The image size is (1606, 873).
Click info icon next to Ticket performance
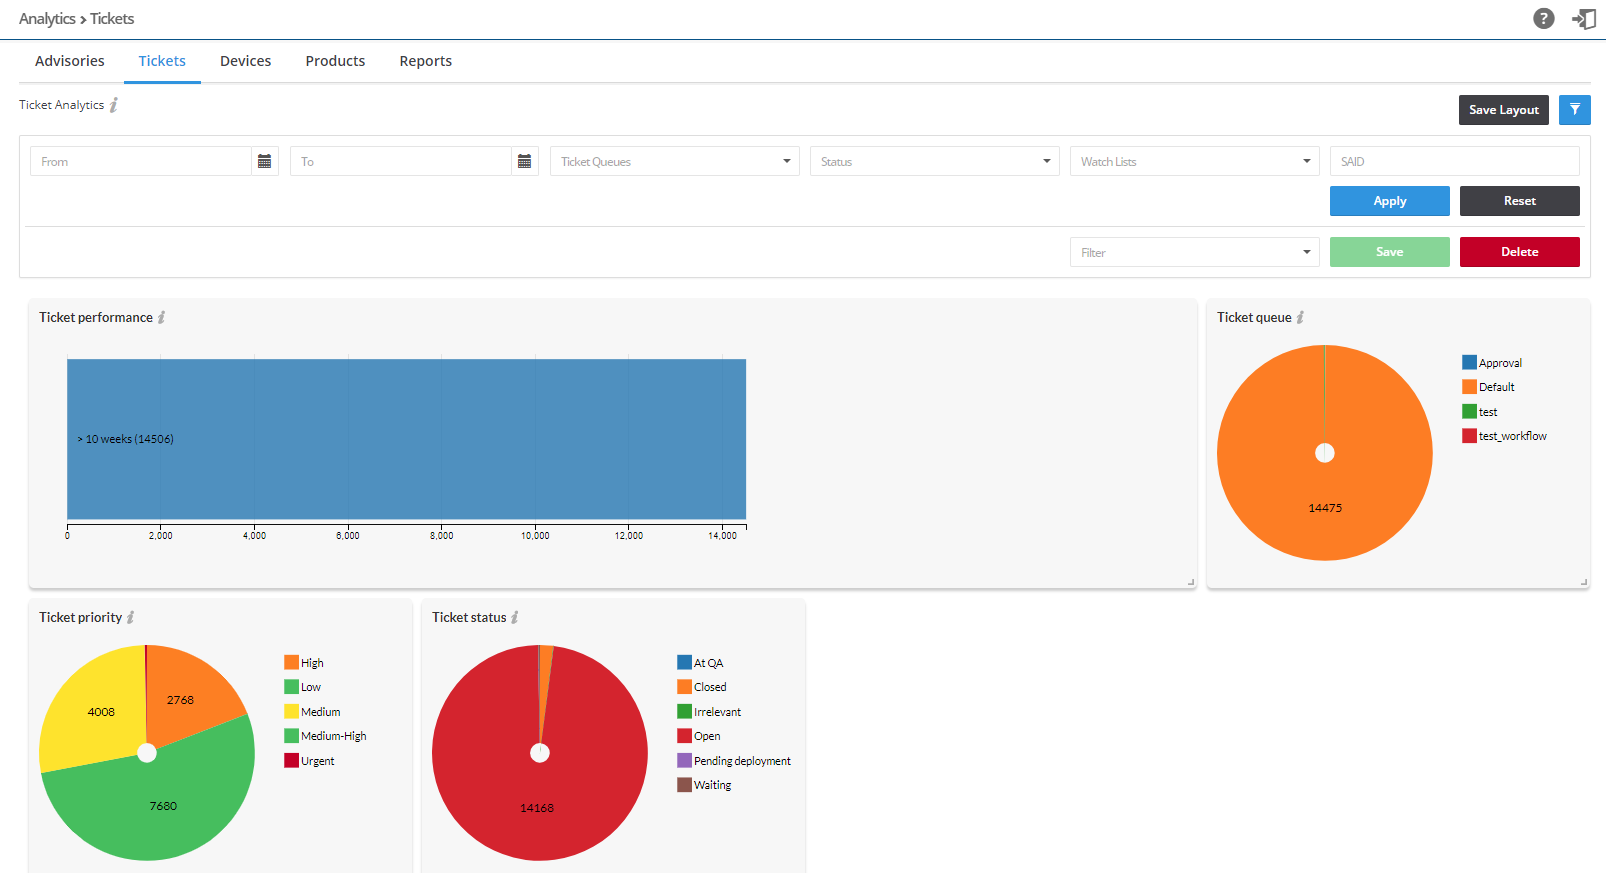[x=162, y=317]
